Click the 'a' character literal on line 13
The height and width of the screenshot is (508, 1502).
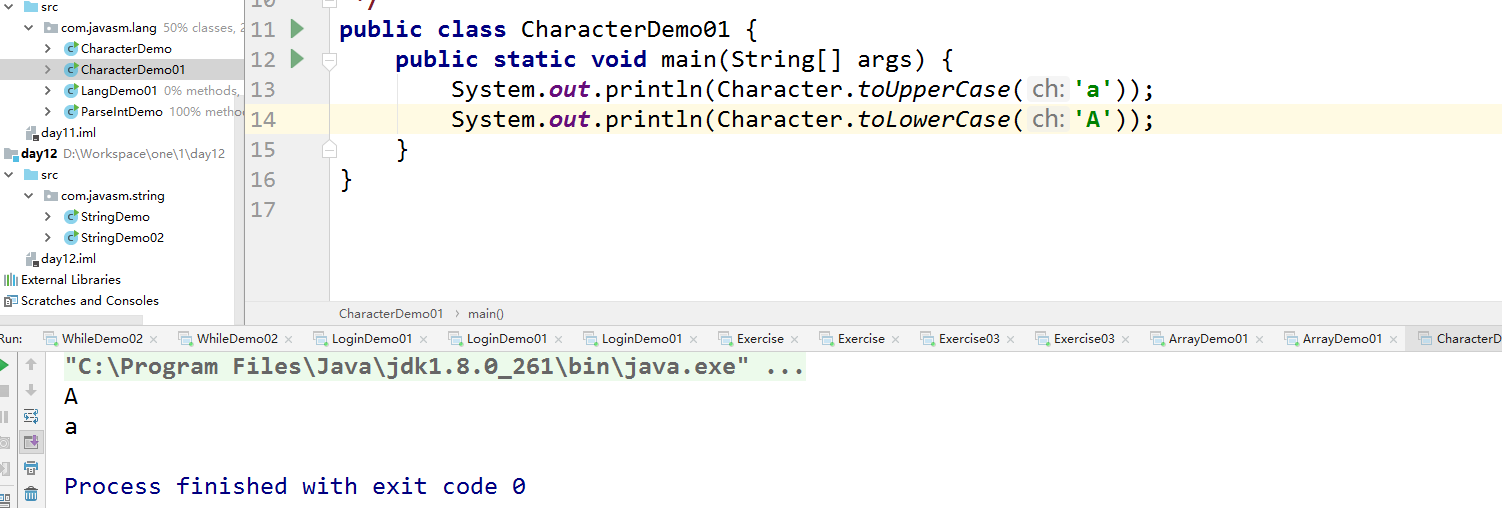coord(1093,90)
